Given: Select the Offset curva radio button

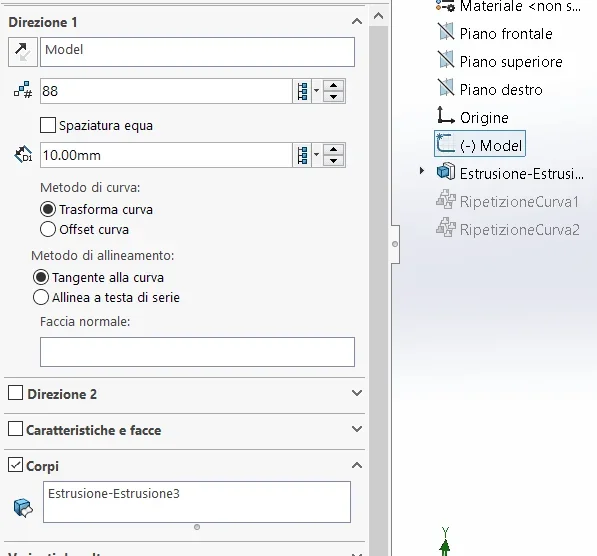Looking at the screenshot, I should 48,229.
